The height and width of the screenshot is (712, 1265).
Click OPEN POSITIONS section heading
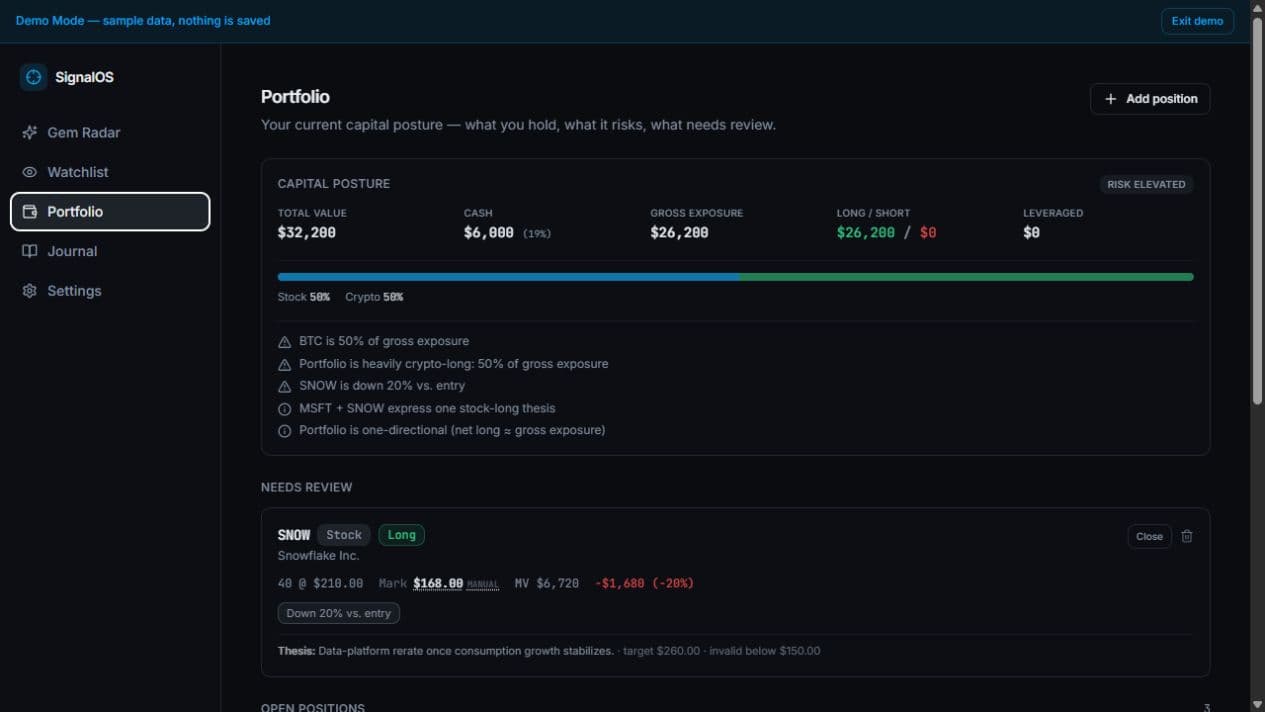coord(313,707)
